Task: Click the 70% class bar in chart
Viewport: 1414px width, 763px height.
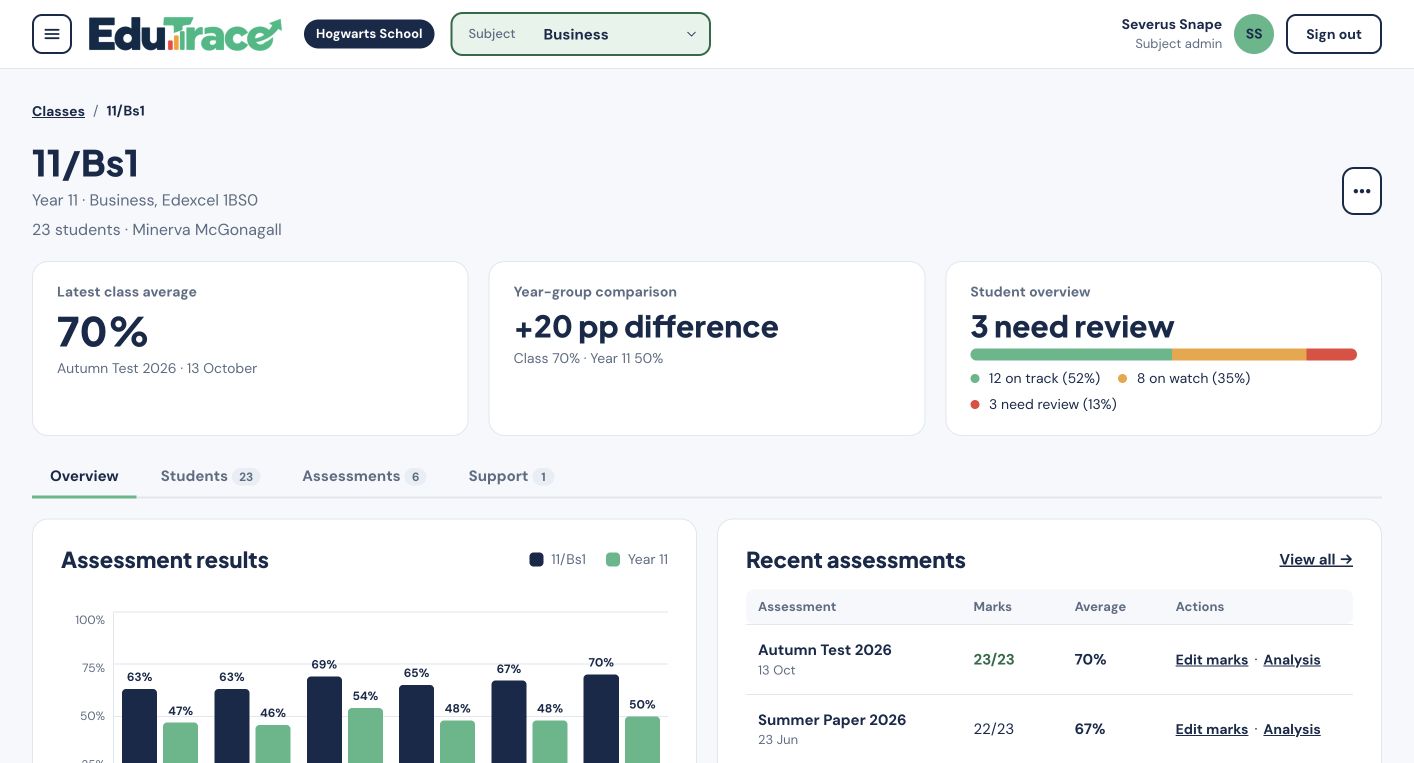Action: pos(601,718)
